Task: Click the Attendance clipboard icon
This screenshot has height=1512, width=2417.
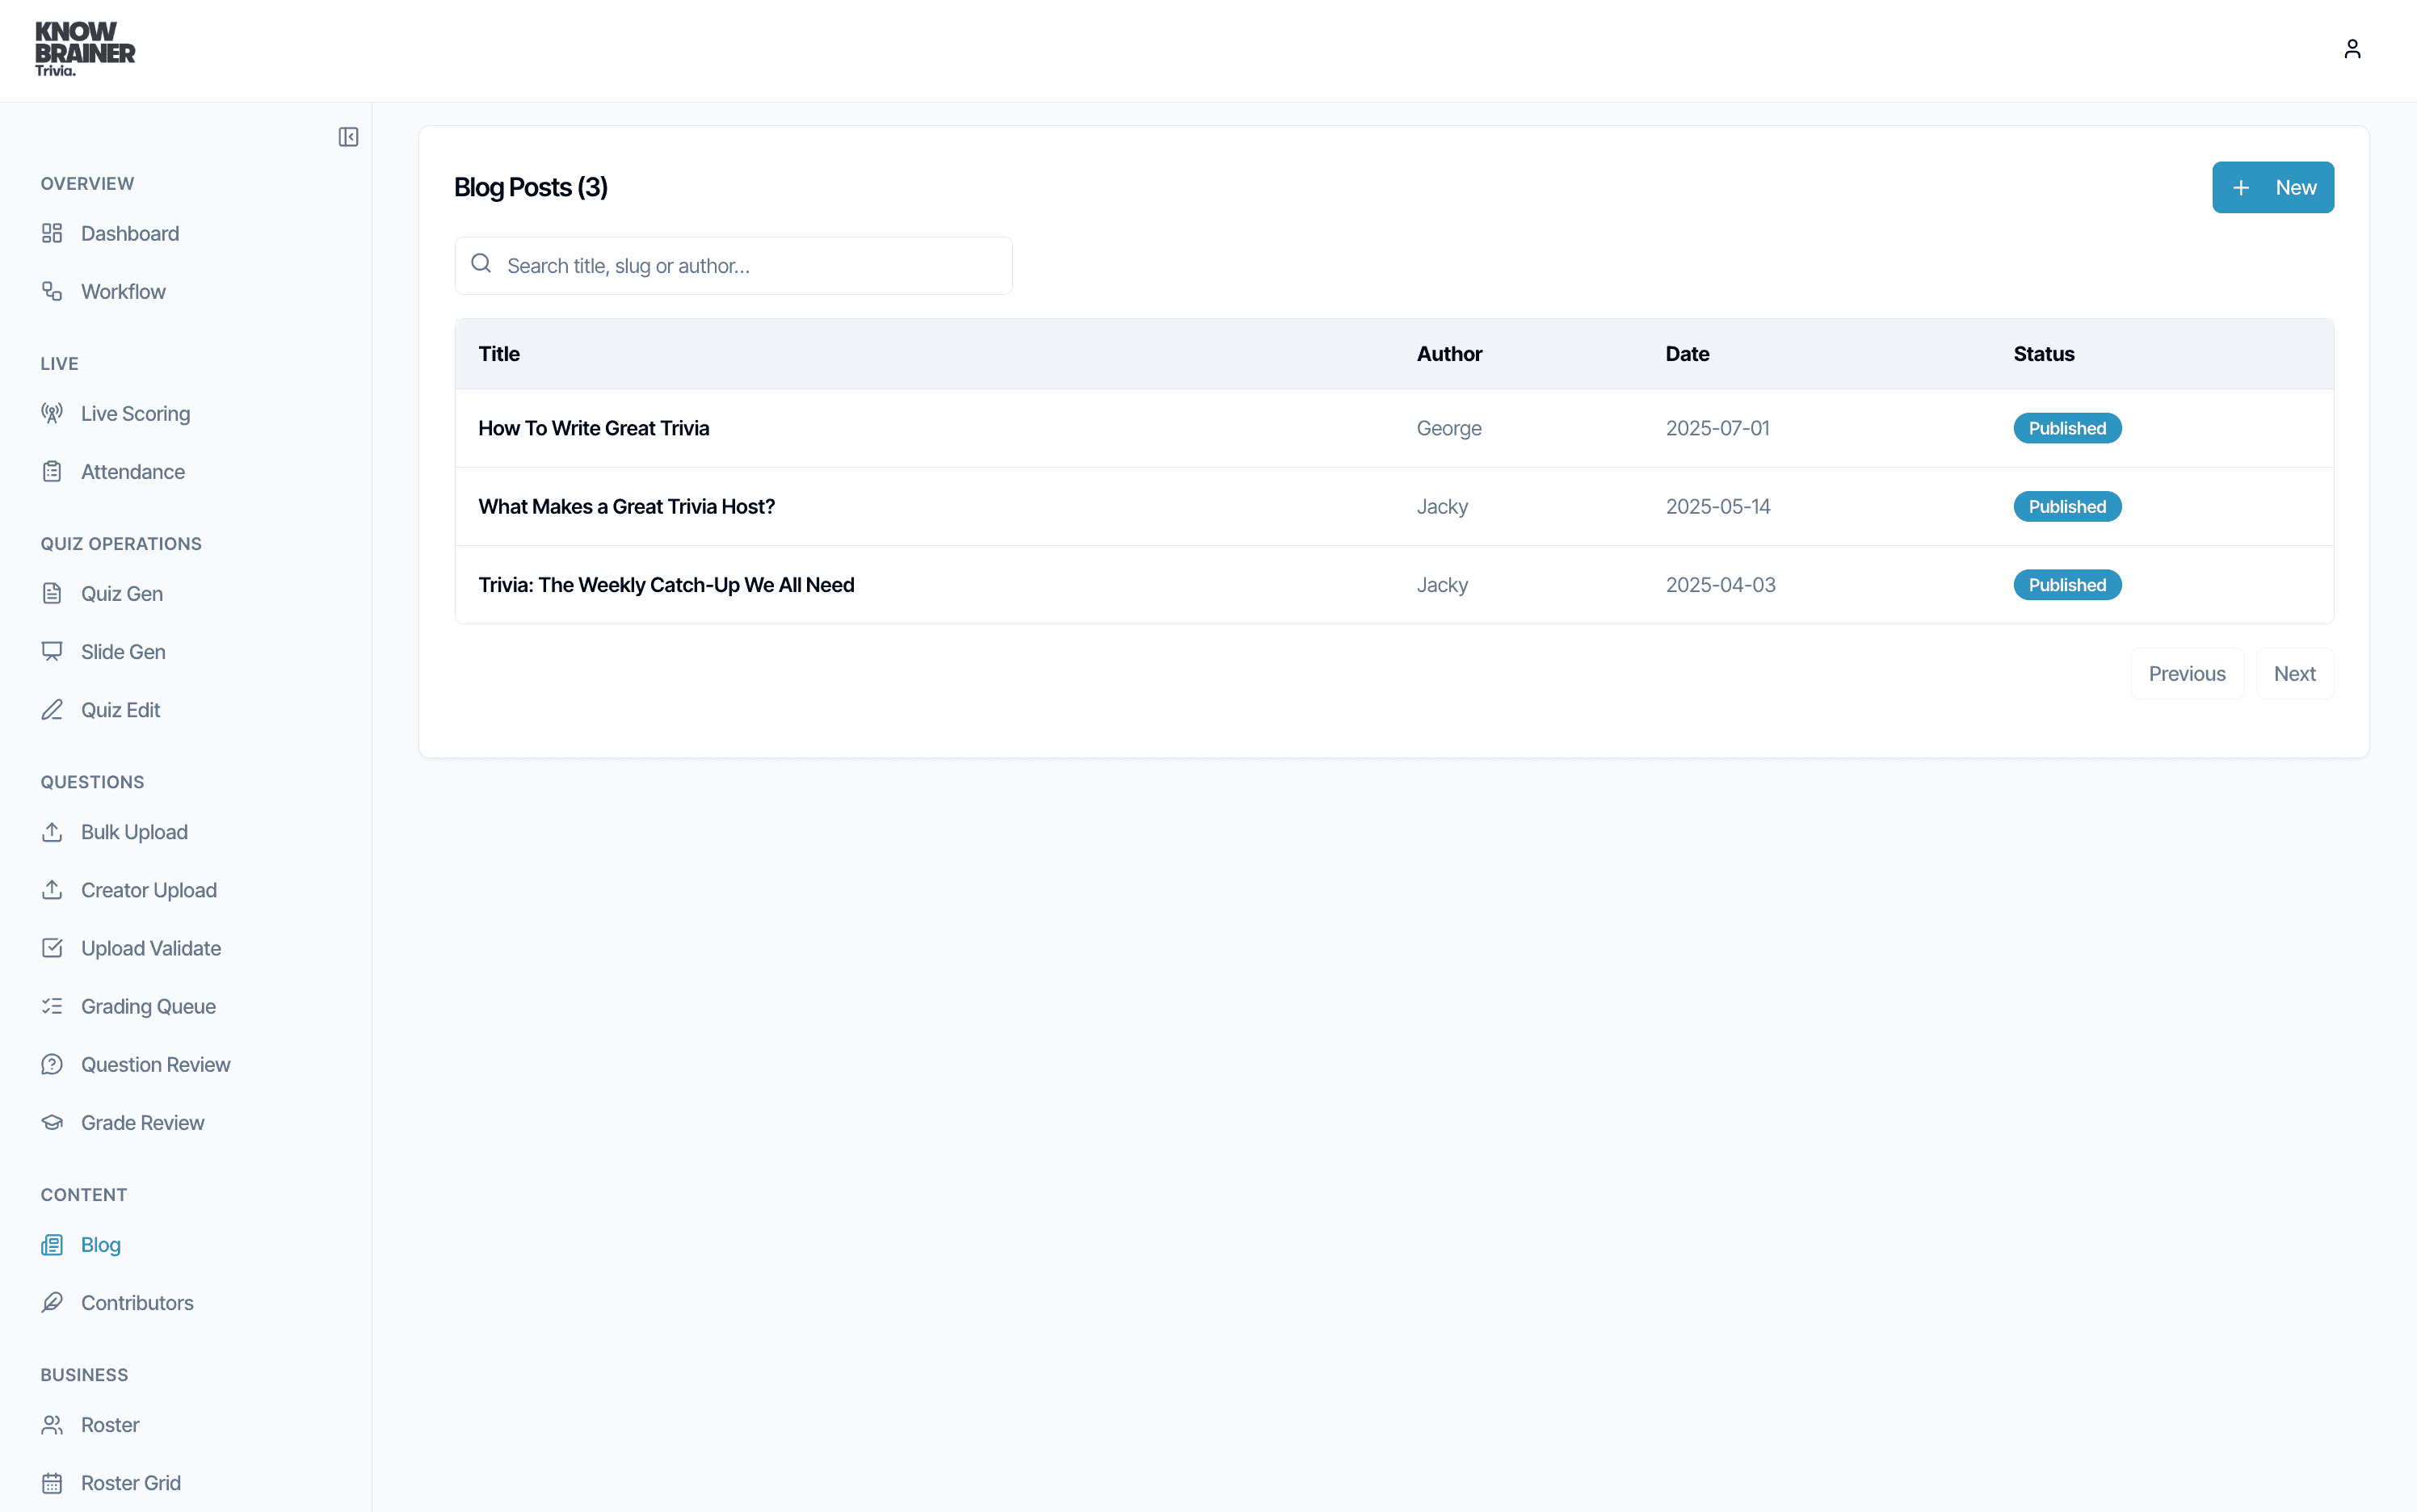Action: (52, 471)
